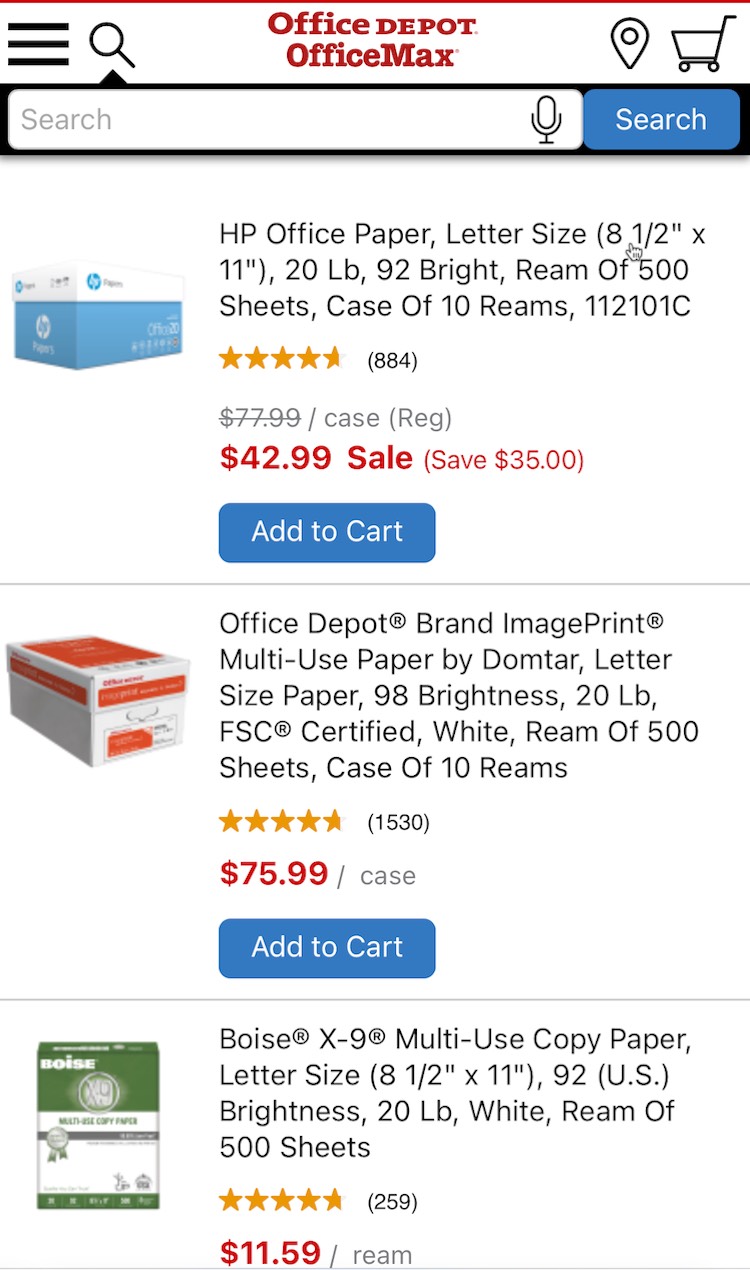Add ImagePrint Multi-Use Paper to cart
The image size is (750, 1270).
click(327, 948)
